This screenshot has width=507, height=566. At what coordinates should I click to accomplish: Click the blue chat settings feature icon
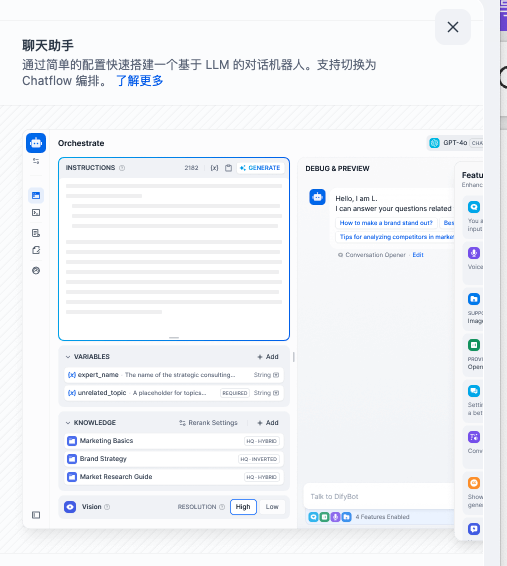474,391
